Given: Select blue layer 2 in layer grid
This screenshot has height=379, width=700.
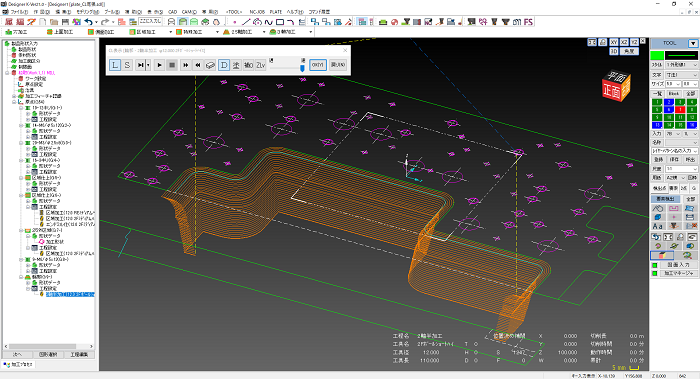Looking at the screenshot, I should point(668,102).
